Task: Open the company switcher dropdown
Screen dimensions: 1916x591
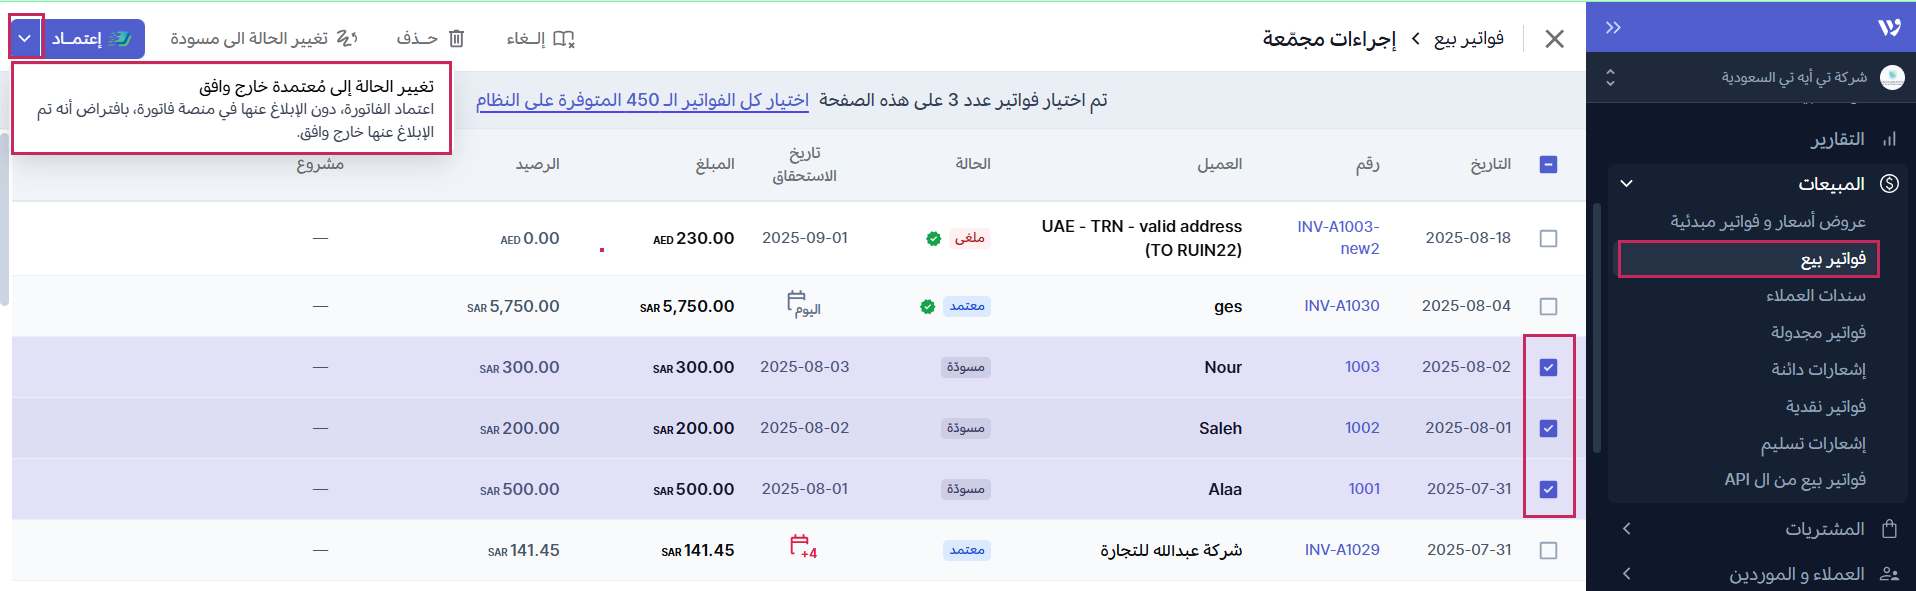Action: click(1610, 77)
